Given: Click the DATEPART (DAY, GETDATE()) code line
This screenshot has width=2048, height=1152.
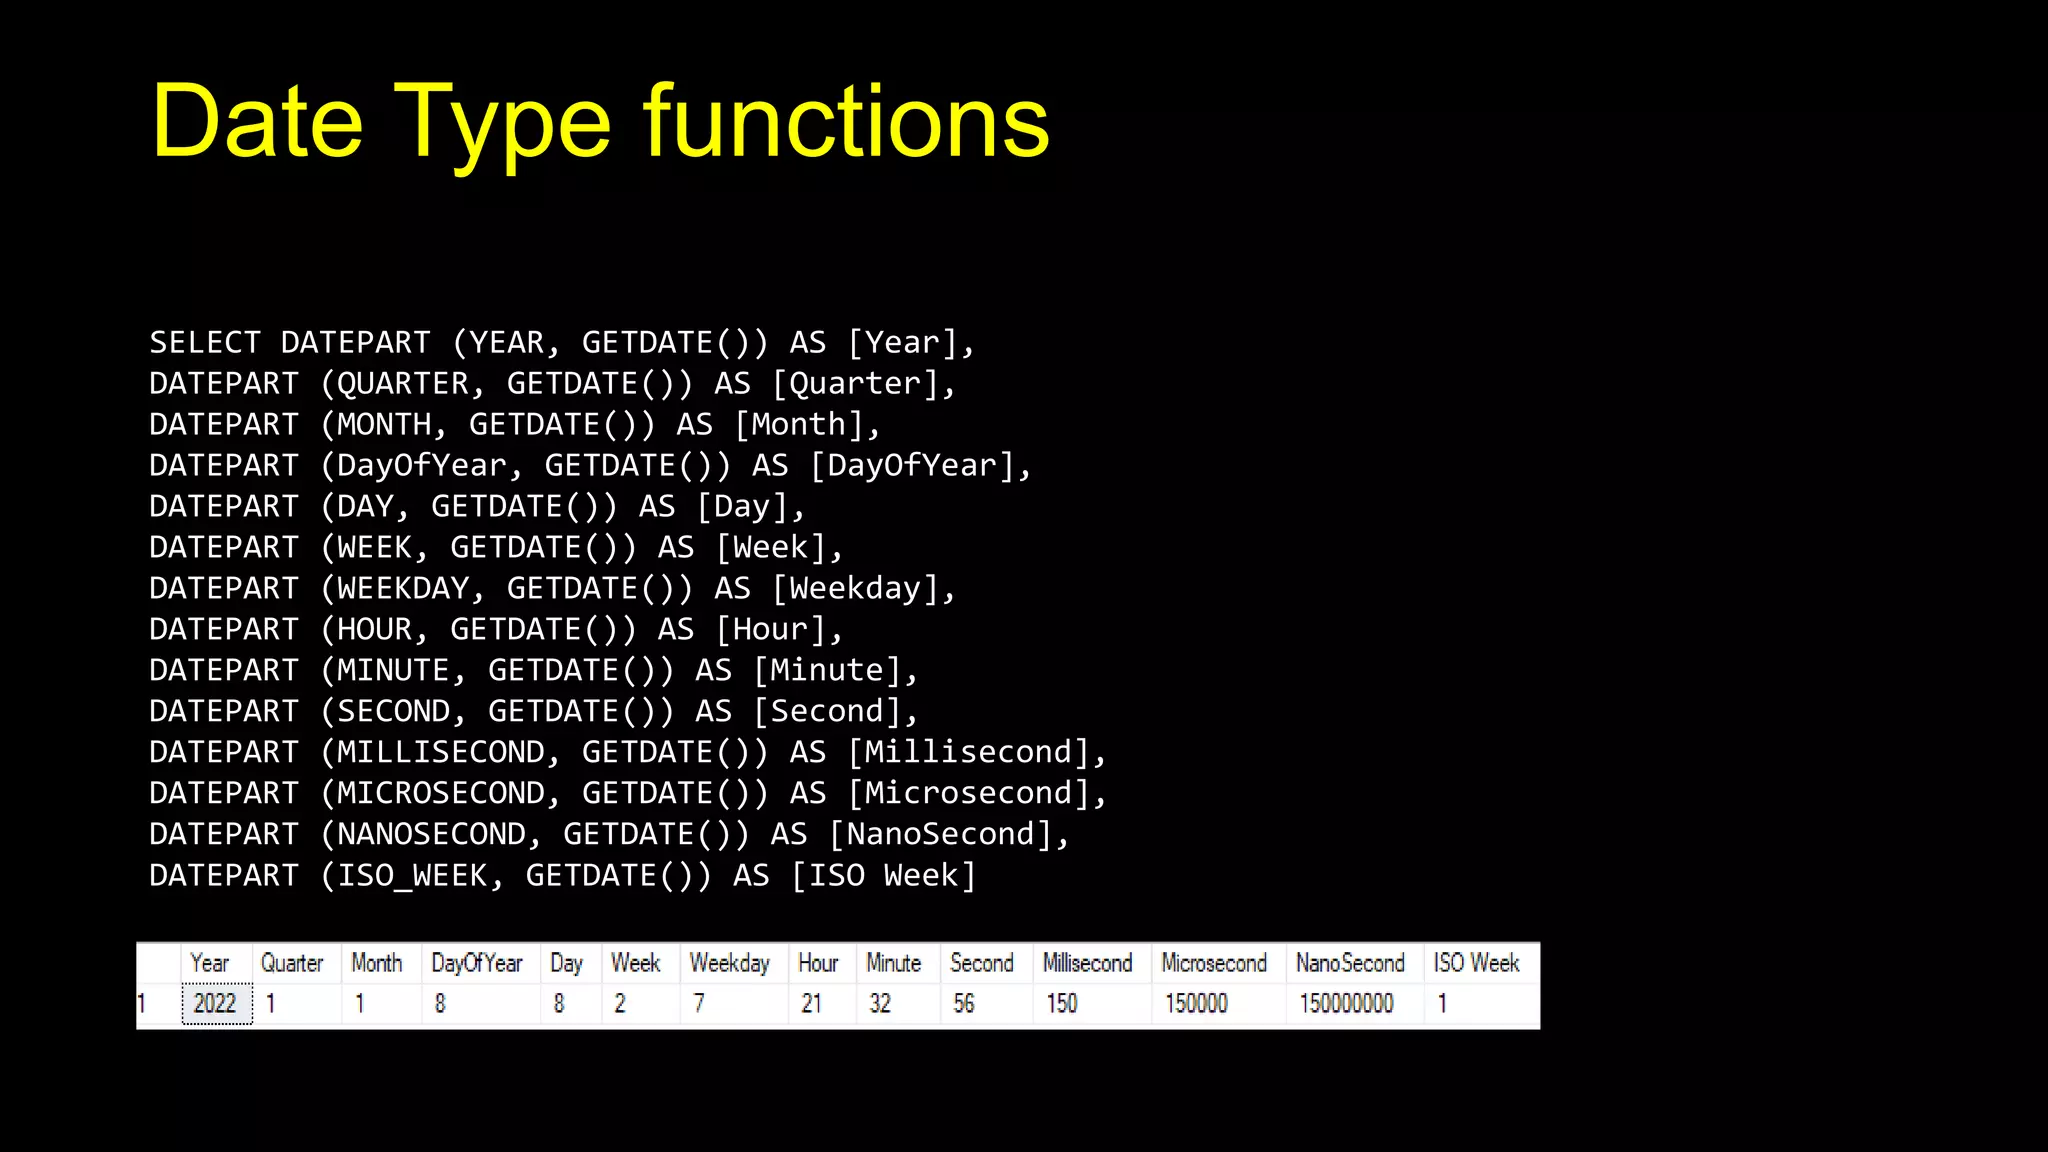Looking at the screenshot, I should [477, 507].
